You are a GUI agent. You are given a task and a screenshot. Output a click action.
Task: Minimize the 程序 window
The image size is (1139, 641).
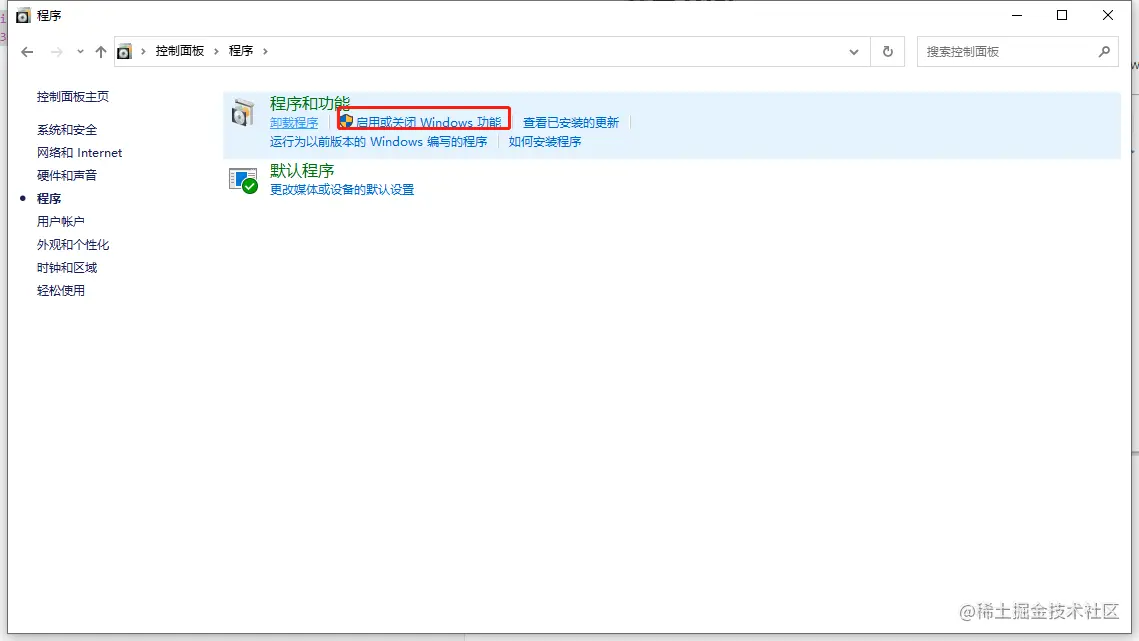pos(1017,15)
